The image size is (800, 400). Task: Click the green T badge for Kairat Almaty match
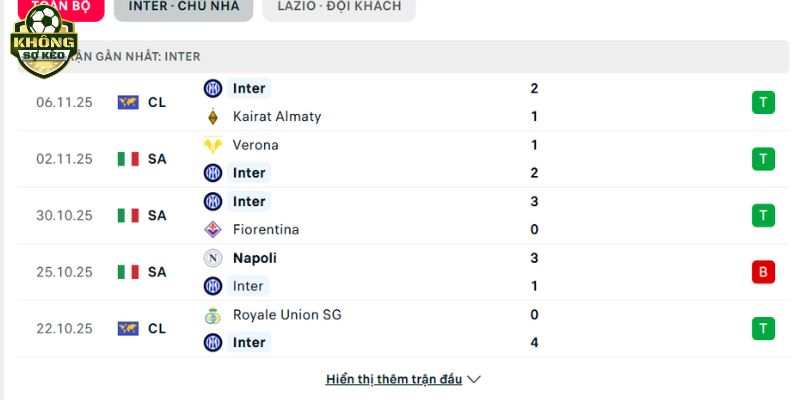point(764,102)
